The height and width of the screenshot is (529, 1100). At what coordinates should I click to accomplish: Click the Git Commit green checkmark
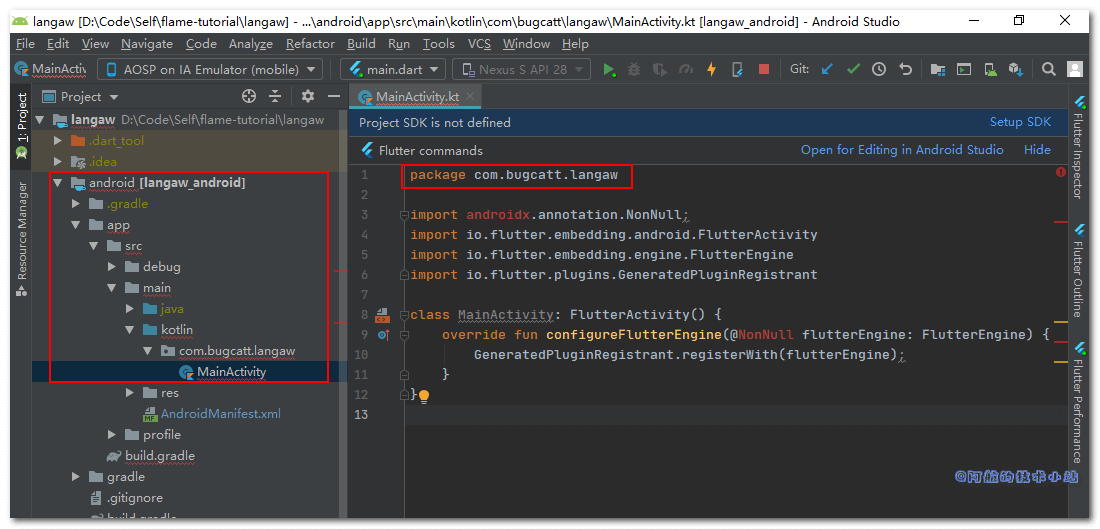[853, 69]
